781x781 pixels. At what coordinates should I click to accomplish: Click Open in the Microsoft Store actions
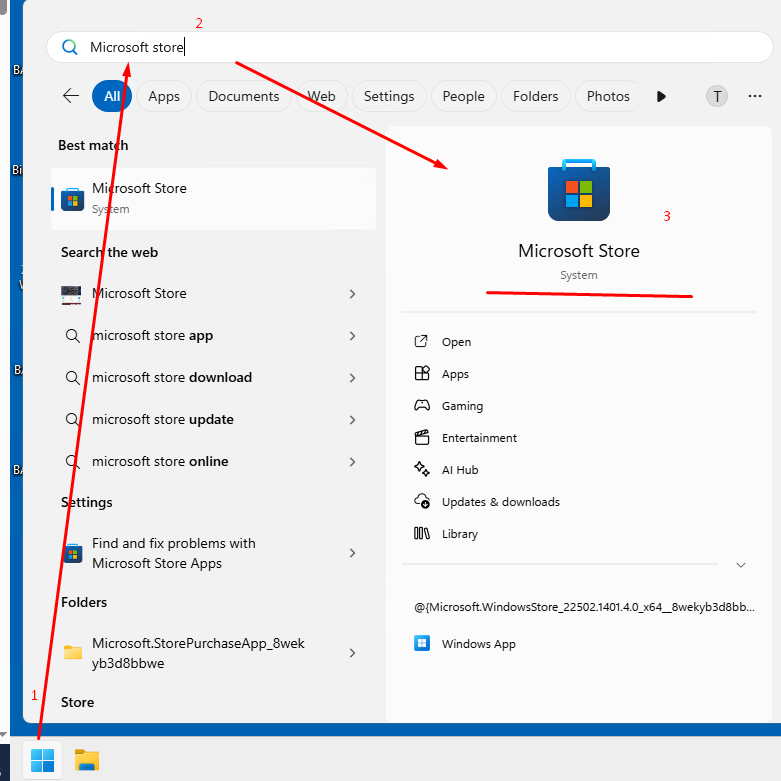(456, 342)
